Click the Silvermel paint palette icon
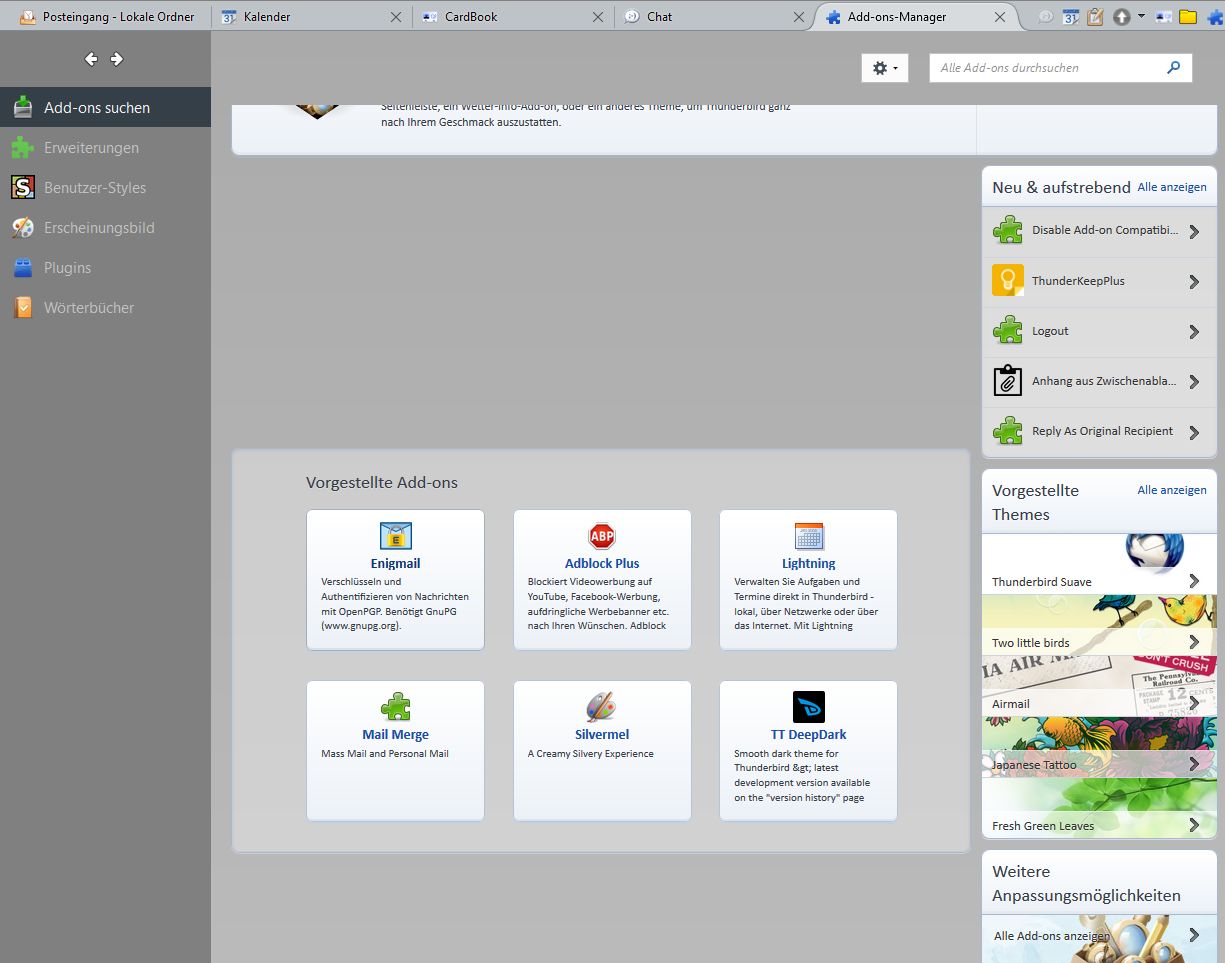 click(602, 707)
